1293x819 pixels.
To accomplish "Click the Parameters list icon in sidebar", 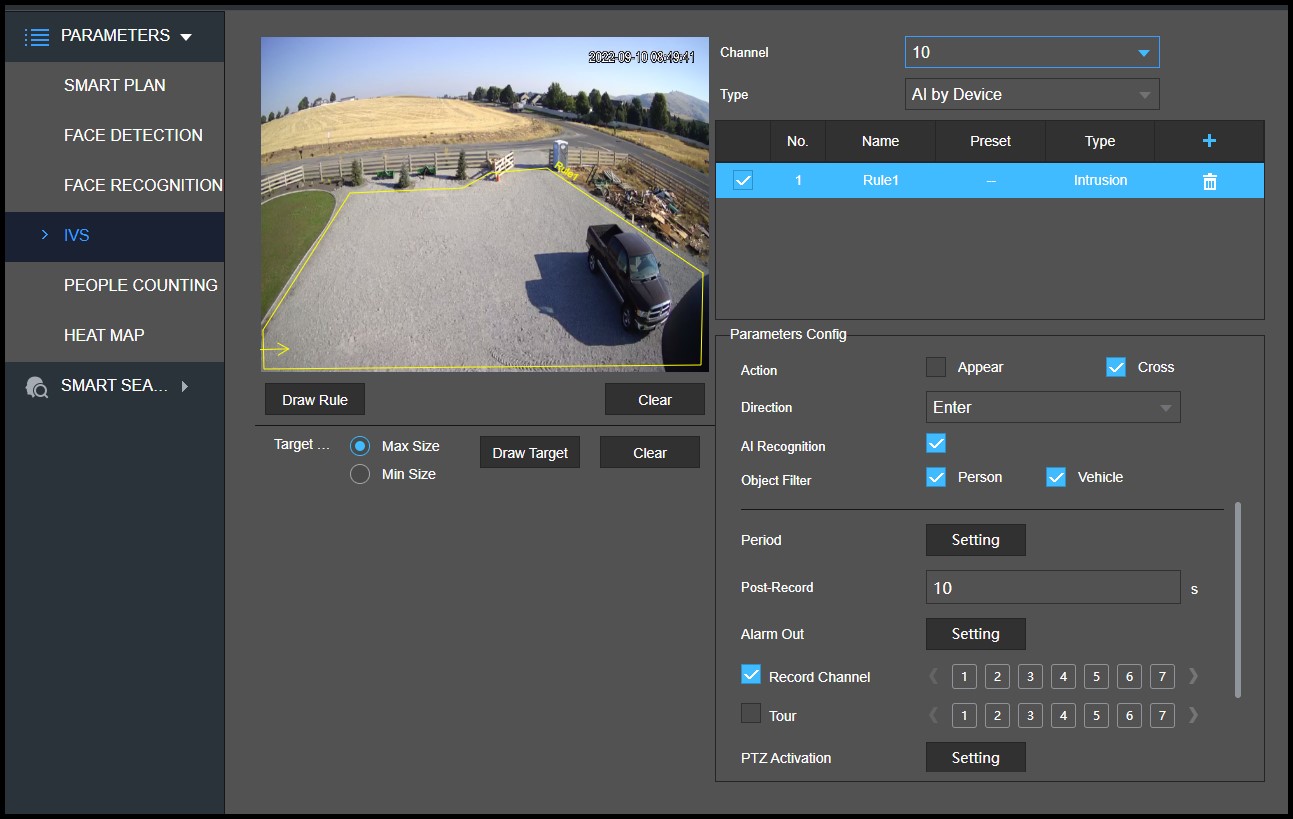I will point(37,37).
